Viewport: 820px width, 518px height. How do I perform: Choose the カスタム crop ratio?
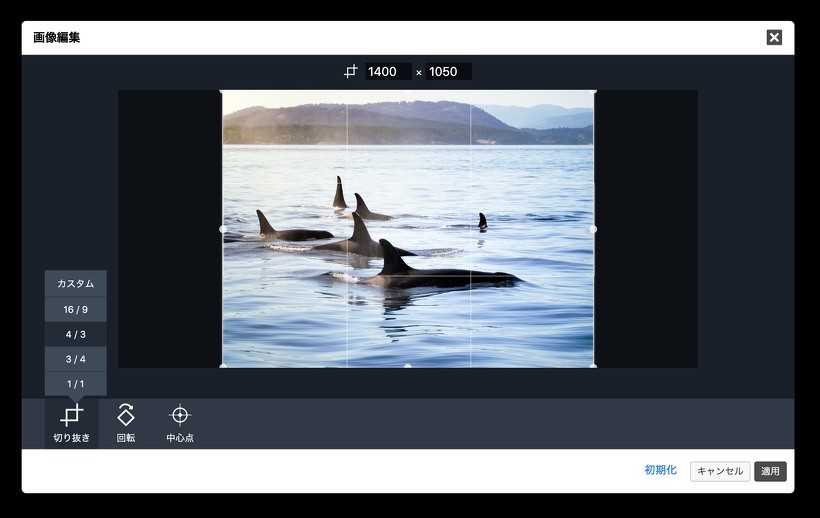tap(75, 283)
